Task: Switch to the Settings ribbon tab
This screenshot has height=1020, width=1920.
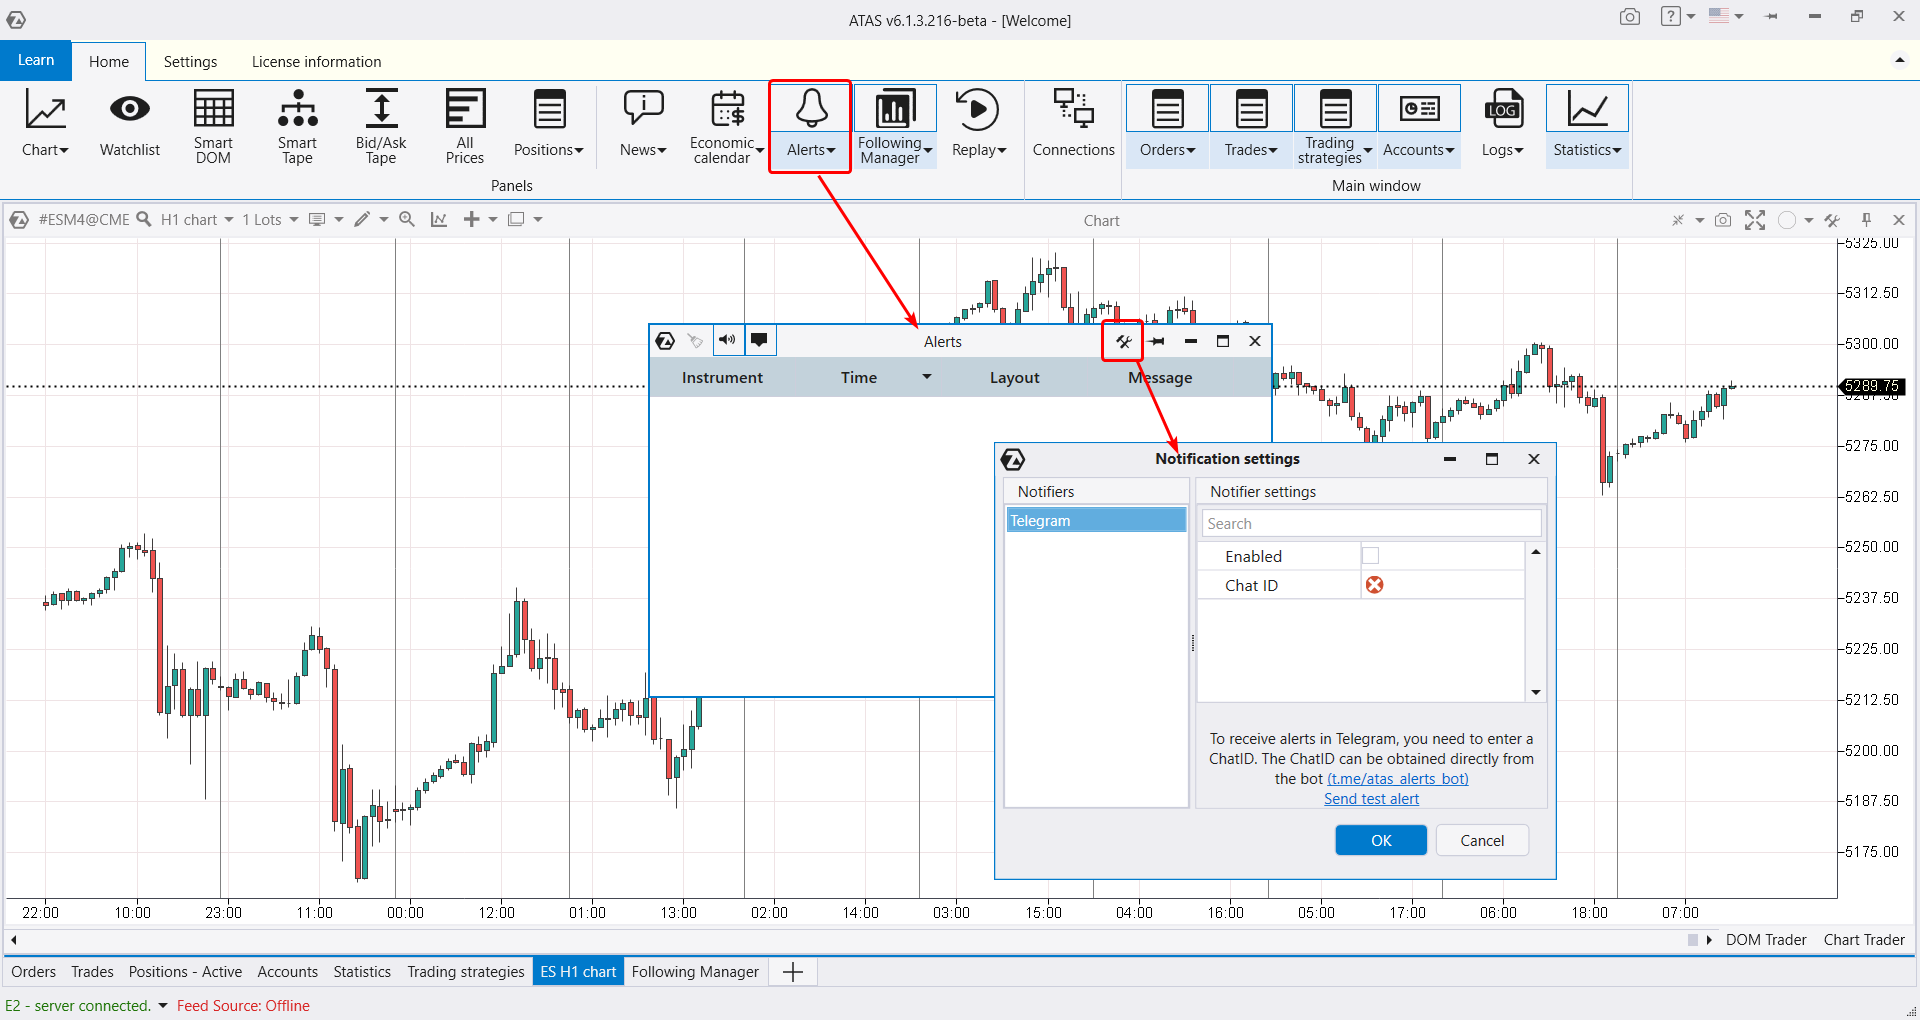Action: 190,62
